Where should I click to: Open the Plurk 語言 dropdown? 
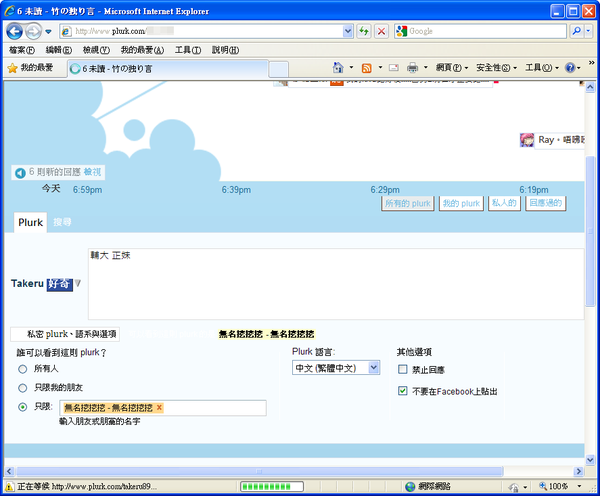coord(336,368)
